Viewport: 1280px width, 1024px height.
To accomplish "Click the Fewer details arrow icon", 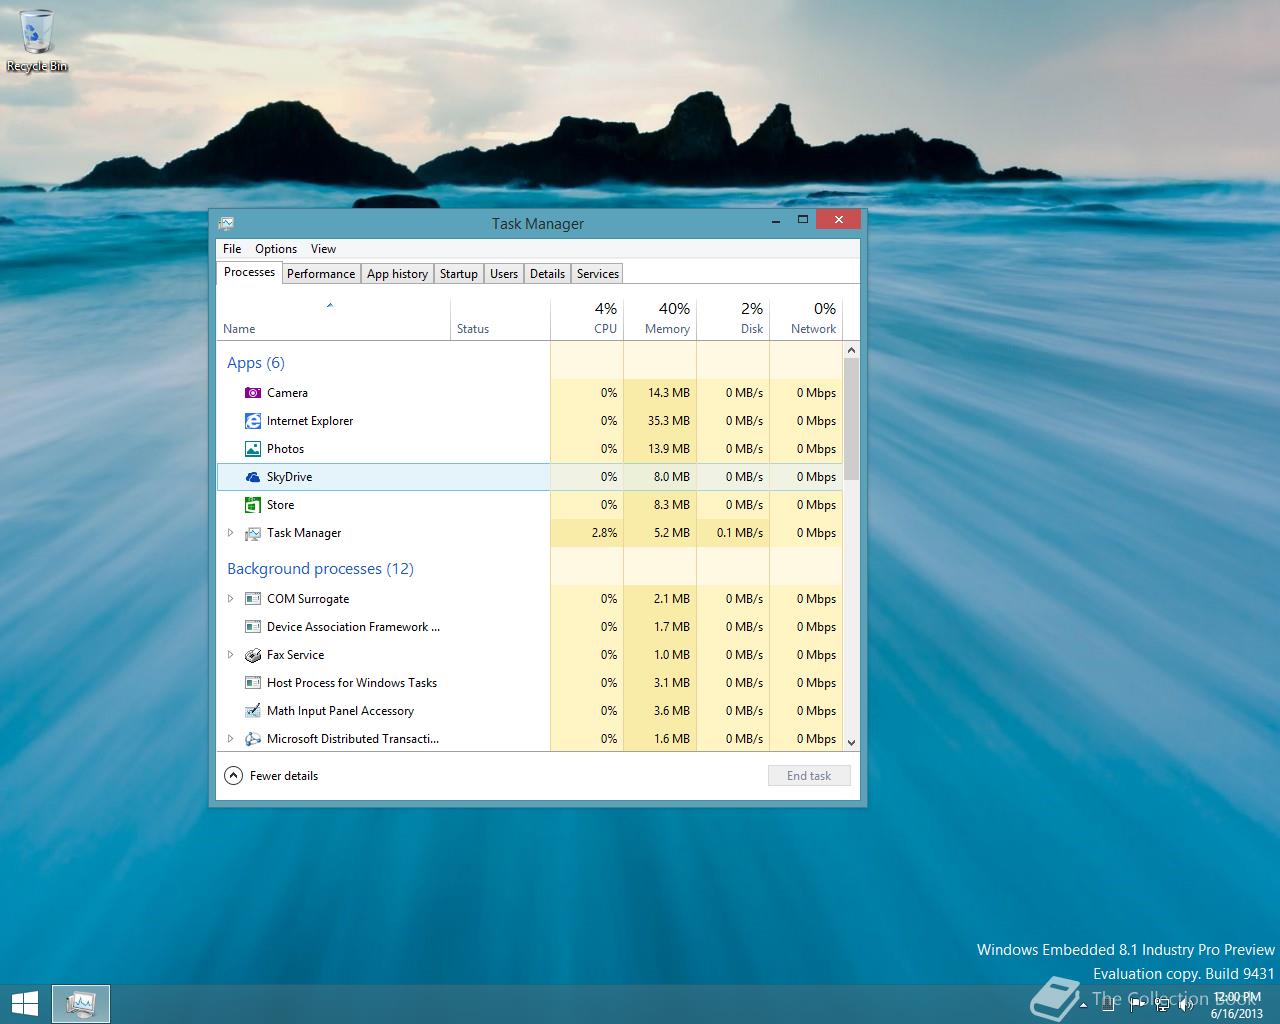I will (x=233, y=775).
